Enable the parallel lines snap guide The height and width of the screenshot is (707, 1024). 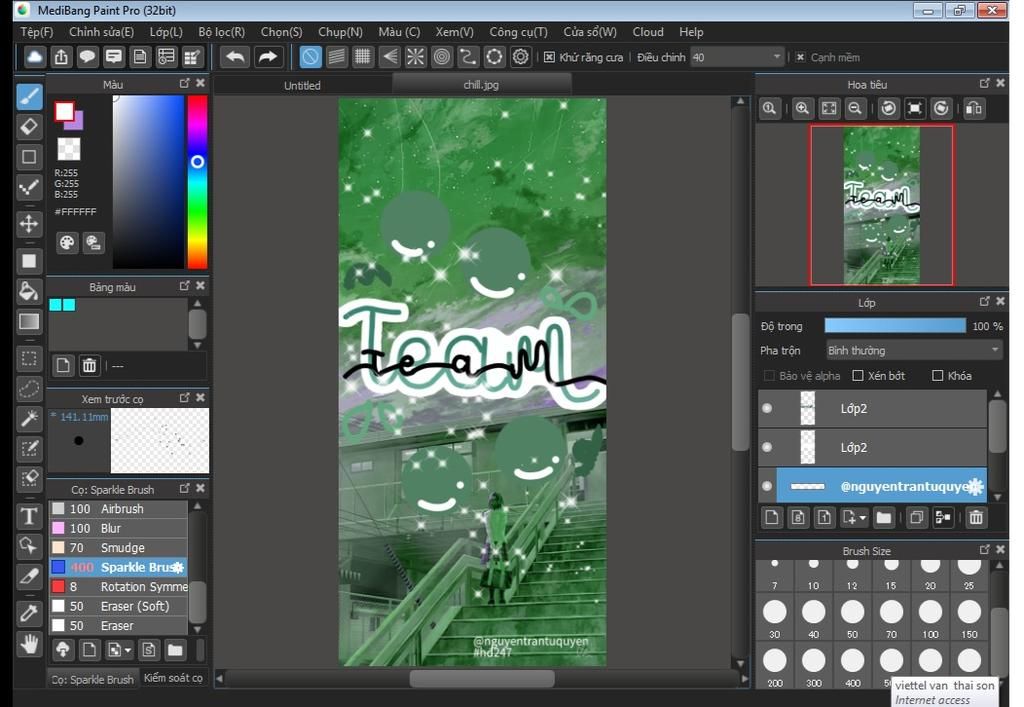point(336,57)
